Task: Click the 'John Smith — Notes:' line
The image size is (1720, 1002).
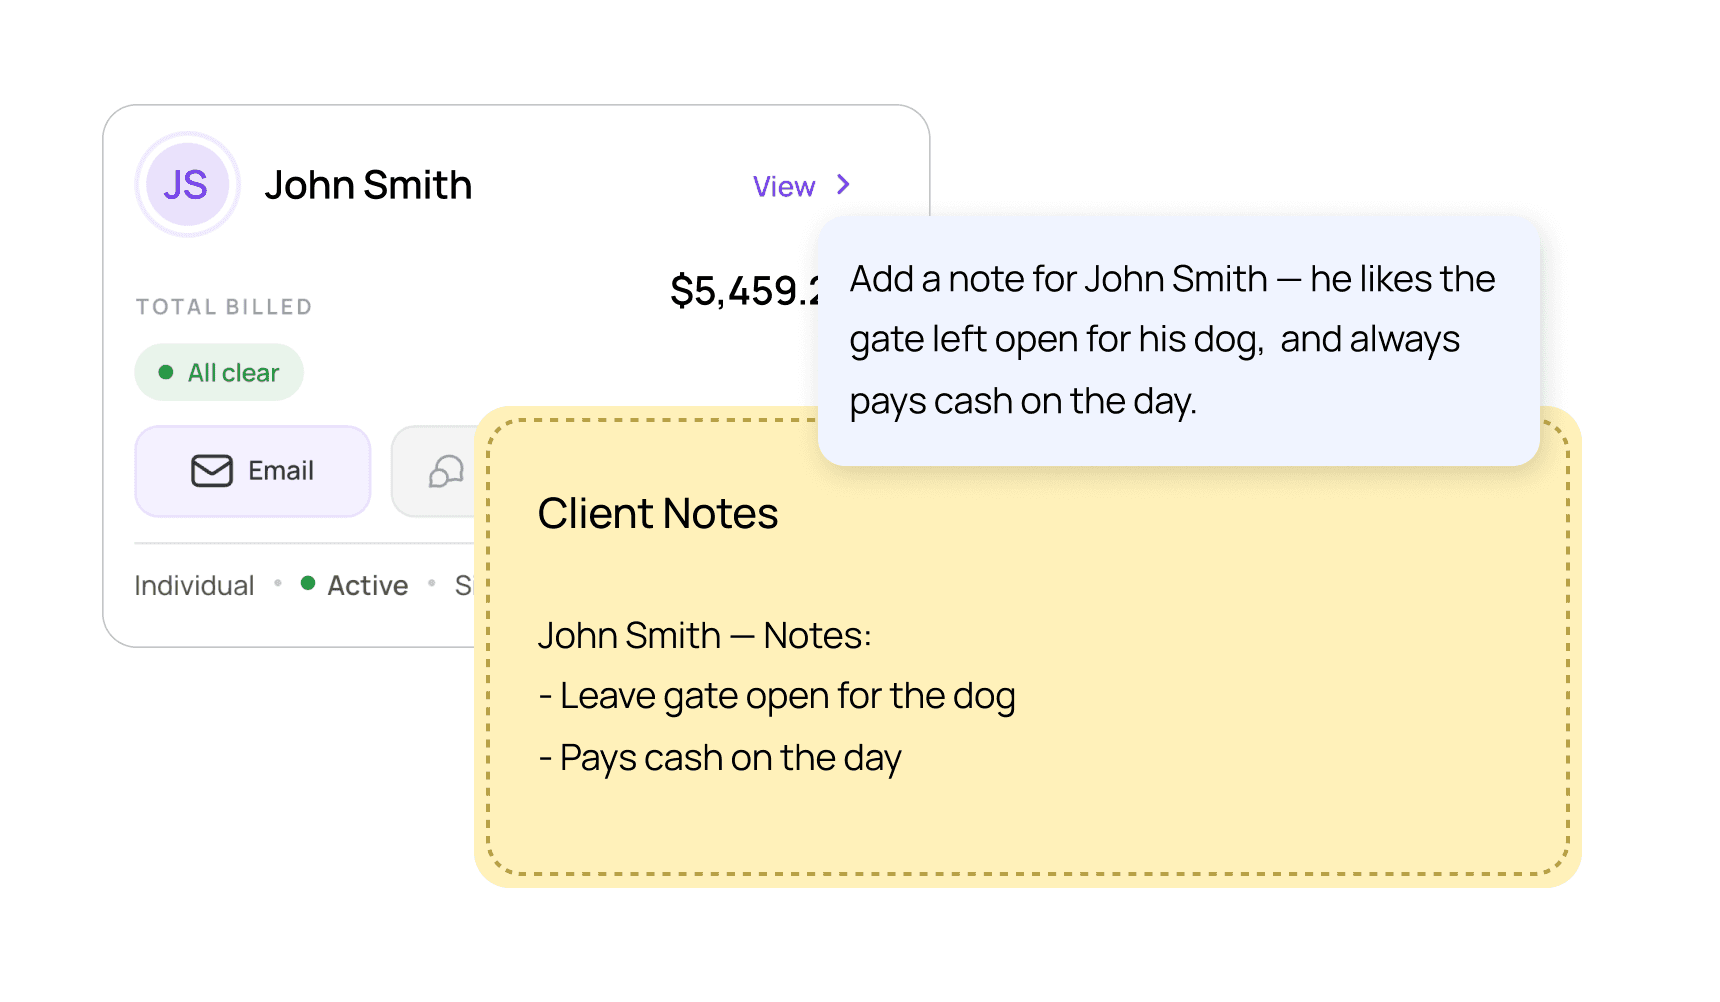Action: coord(705,636)
